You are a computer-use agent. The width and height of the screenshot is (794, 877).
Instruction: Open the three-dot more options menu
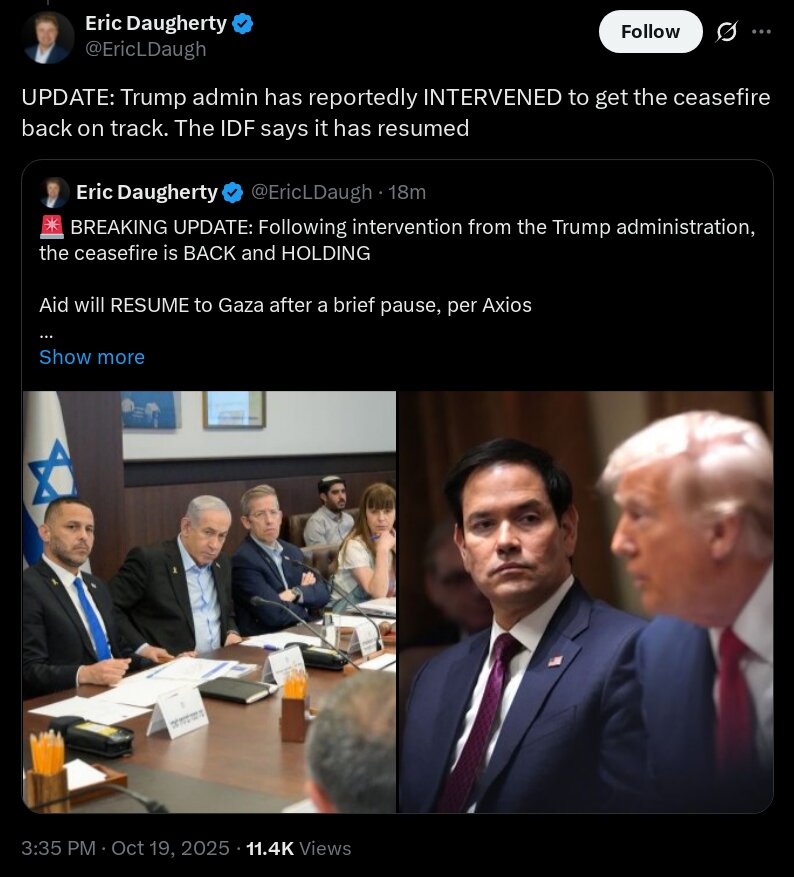tap(761, 32)
